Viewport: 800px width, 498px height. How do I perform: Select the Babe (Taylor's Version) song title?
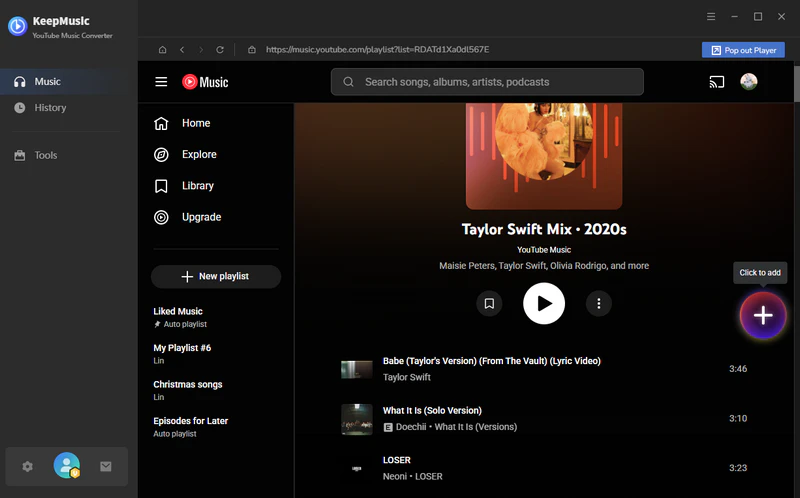[492, 361]
